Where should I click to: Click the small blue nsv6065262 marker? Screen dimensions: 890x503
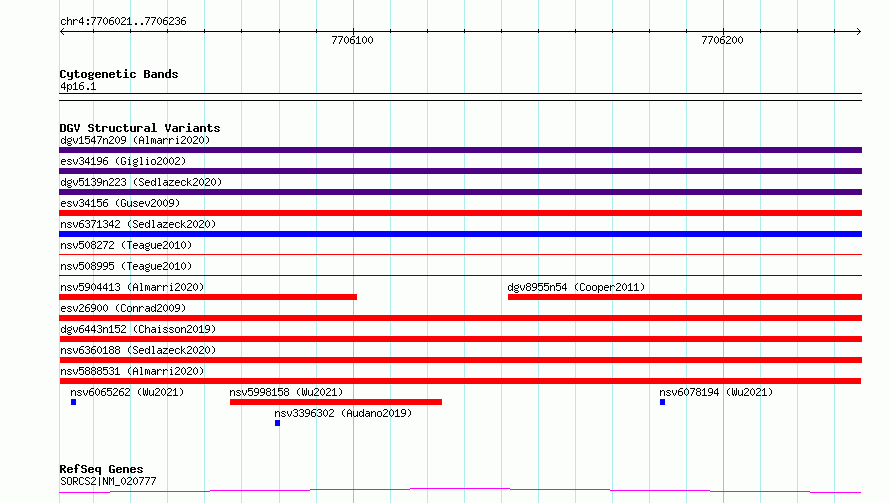pyautogui.click(x=73, y=402)
